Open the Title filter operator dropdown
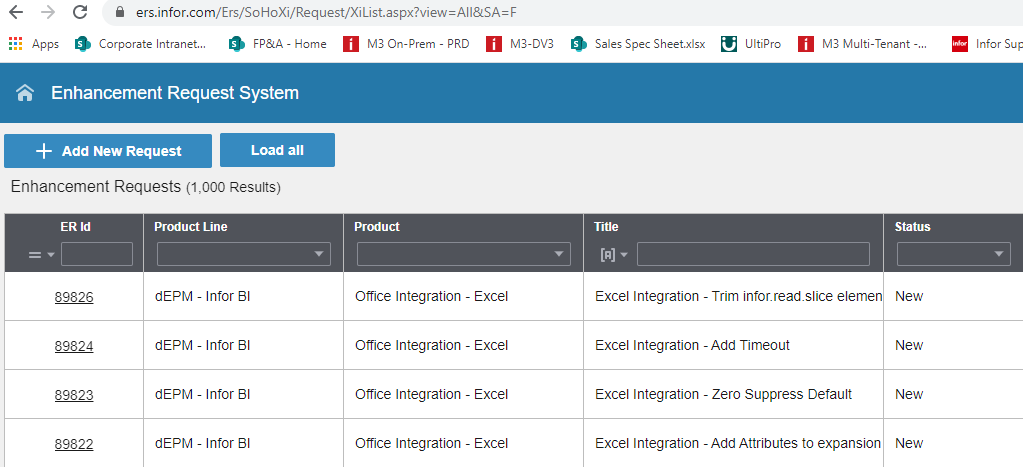 click(x=614, y=254)
